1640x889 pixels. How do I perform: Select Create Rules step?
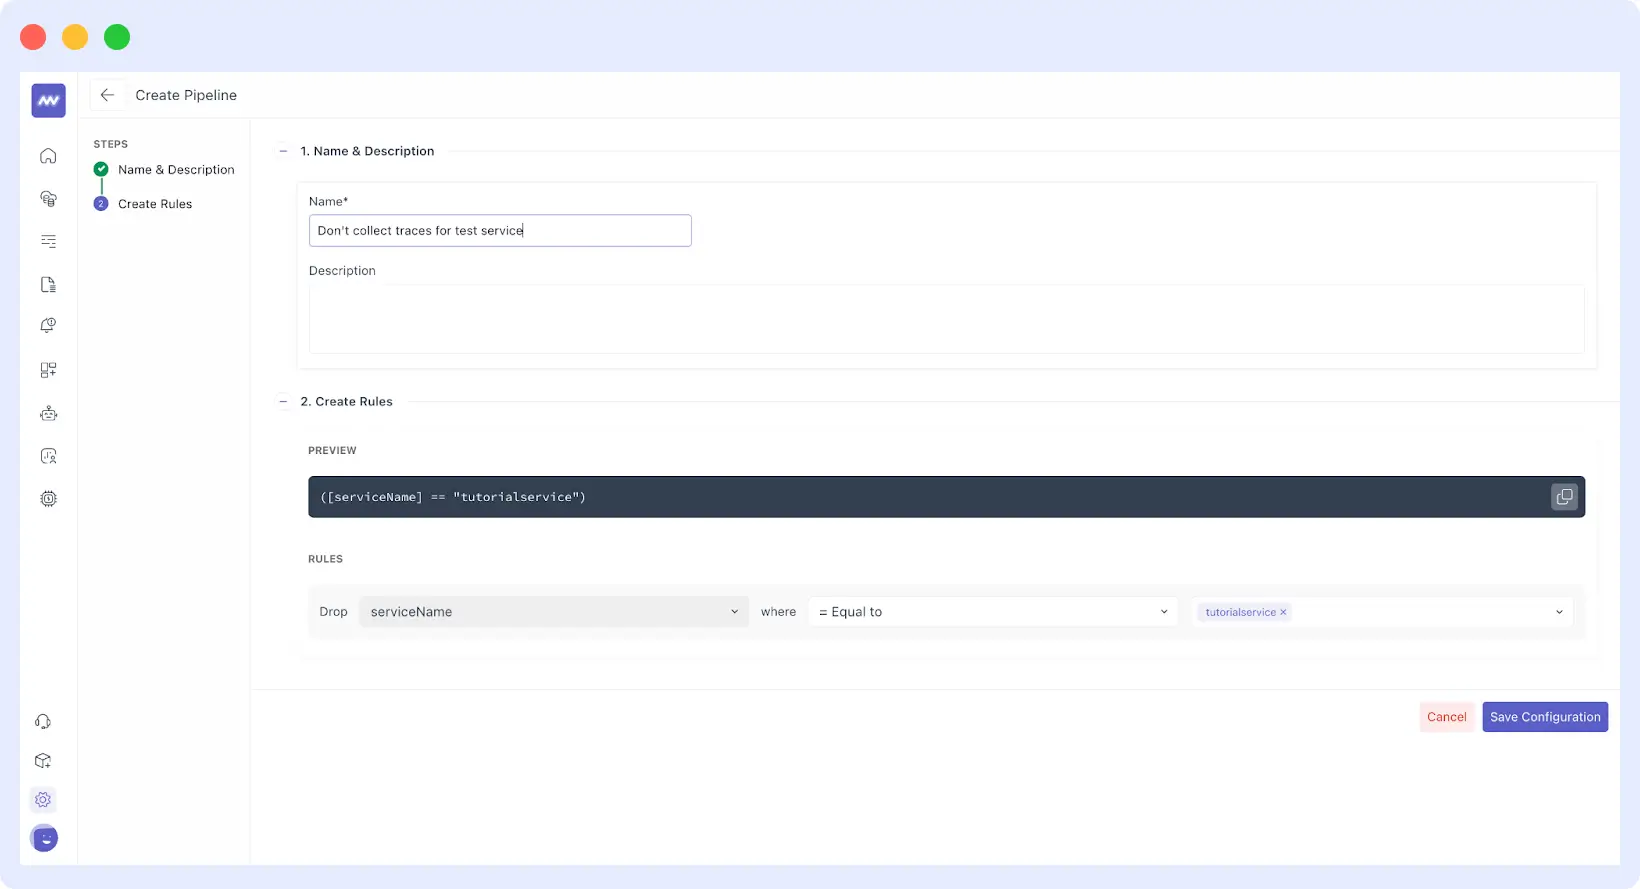[155, 204]
